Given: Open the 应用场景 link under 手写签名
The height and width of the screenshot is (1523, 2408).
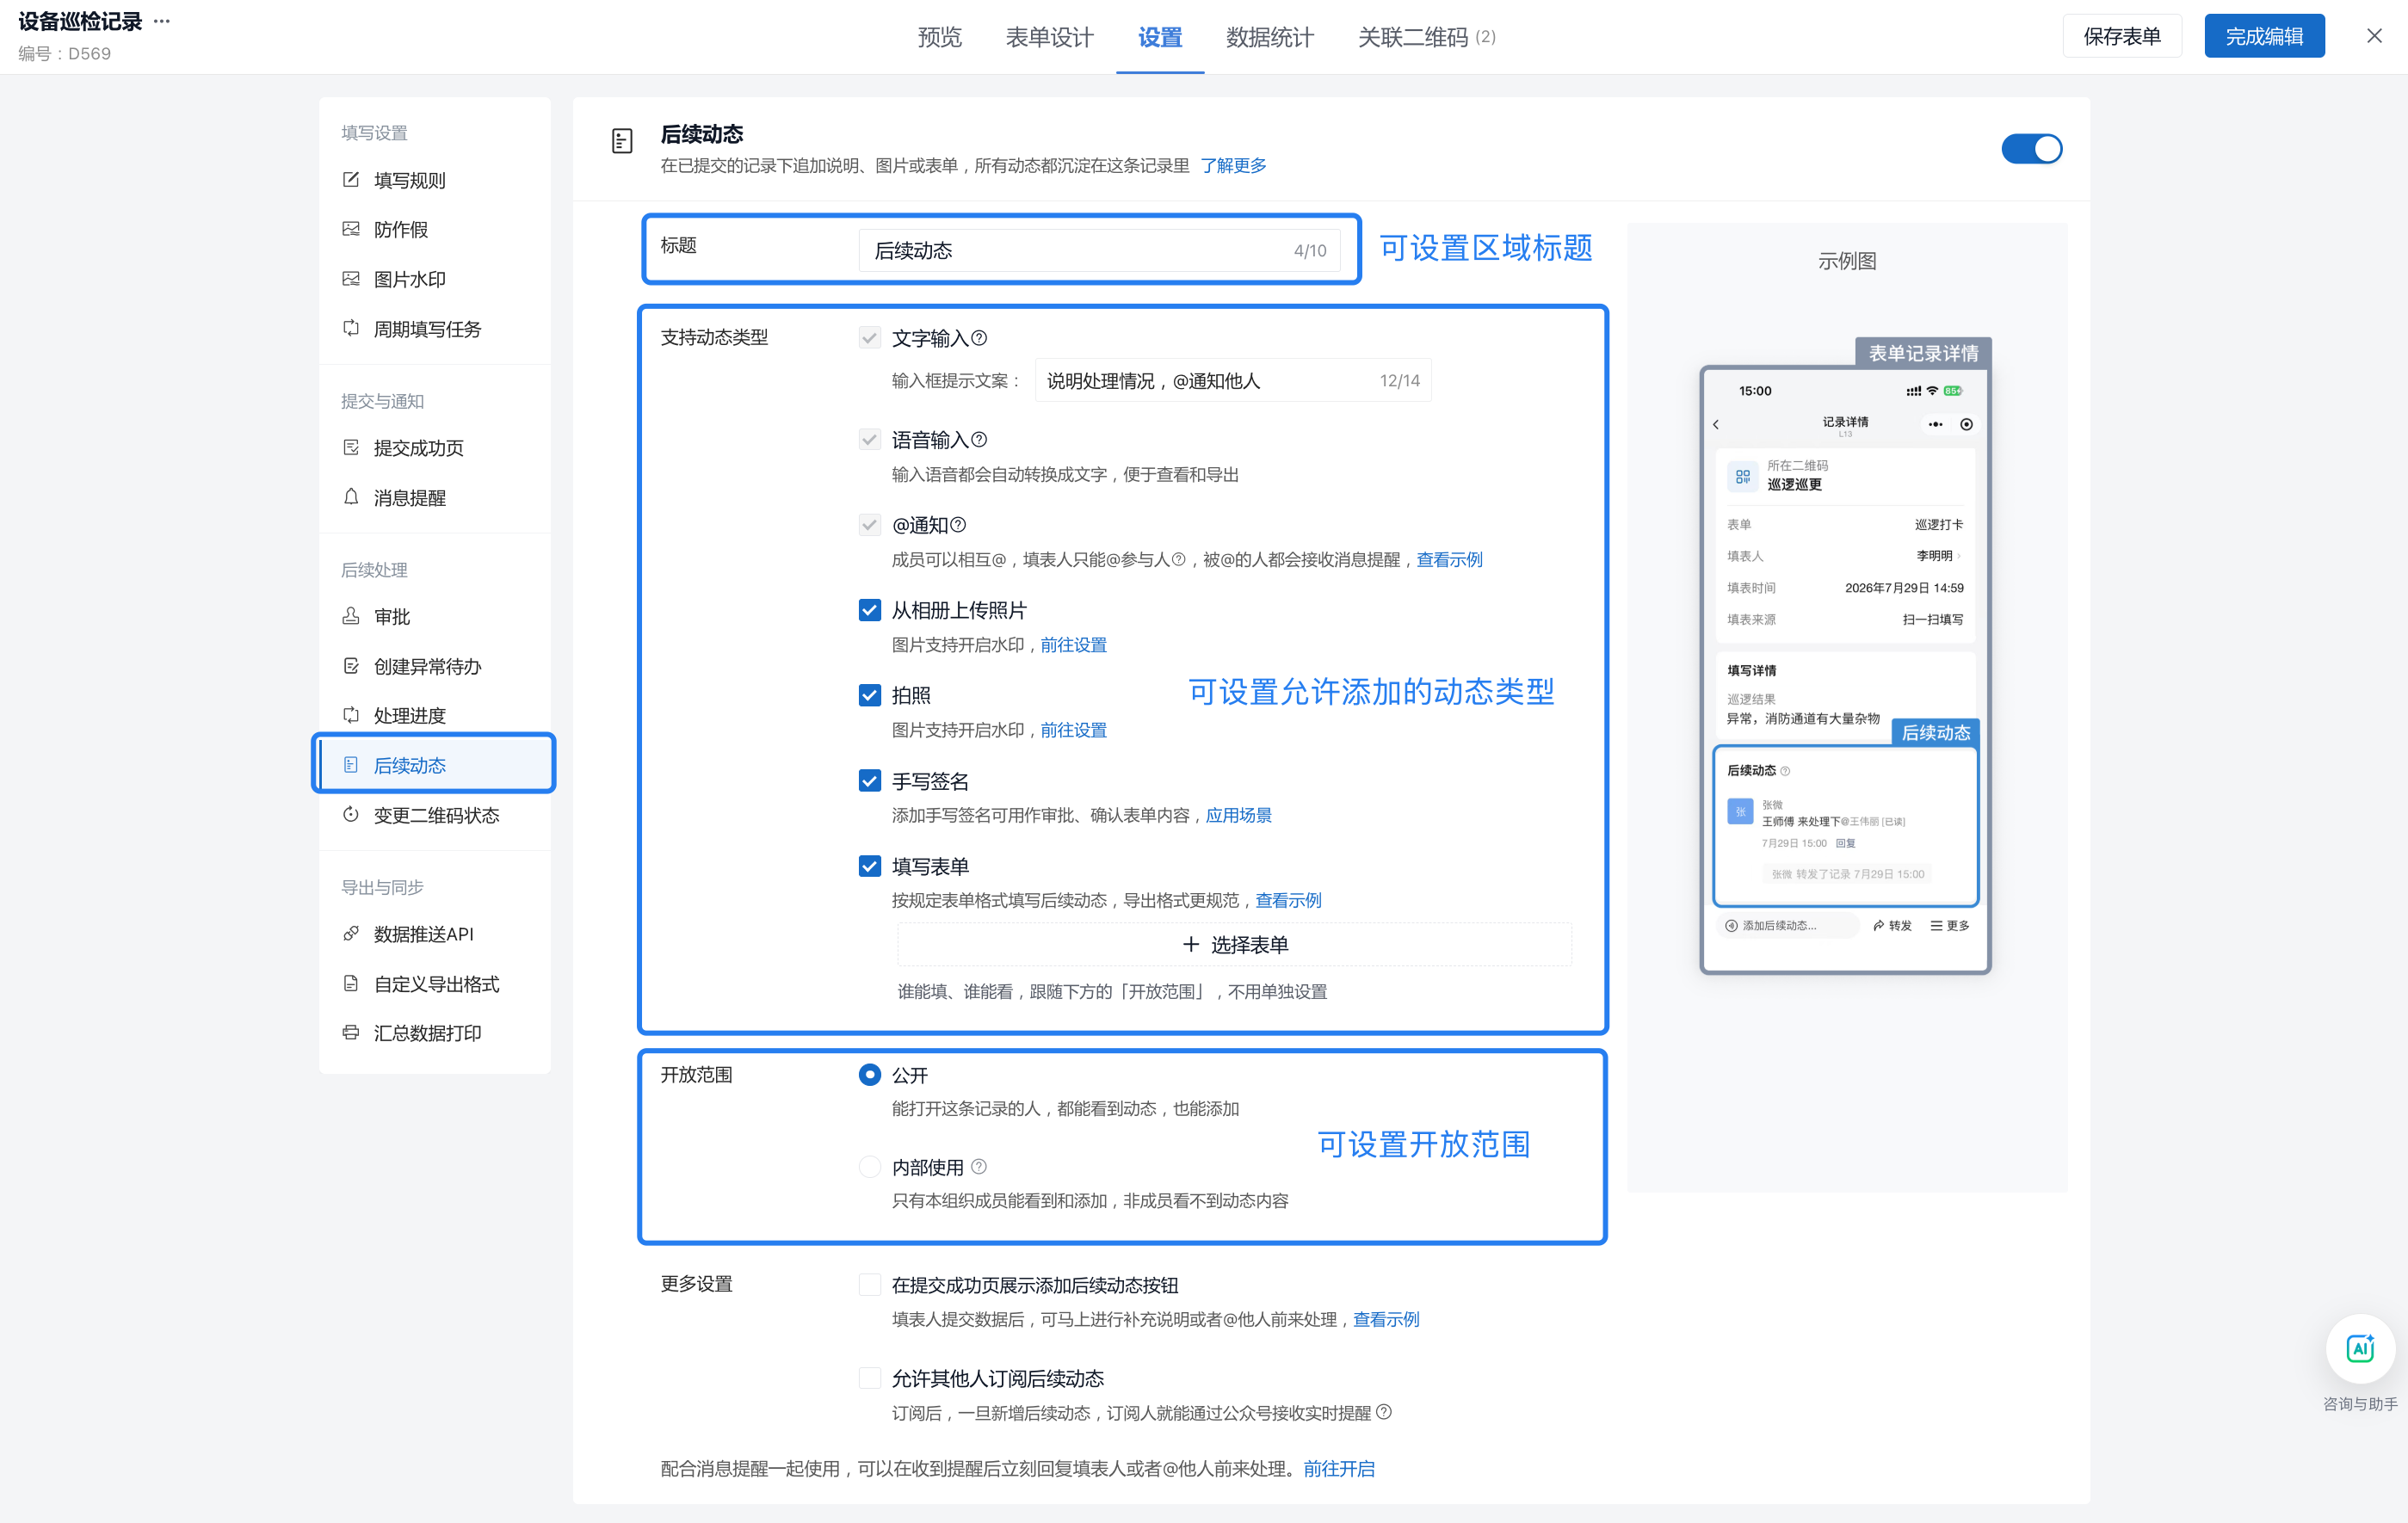Looking at the screenshot, I should click(1239, 816).
